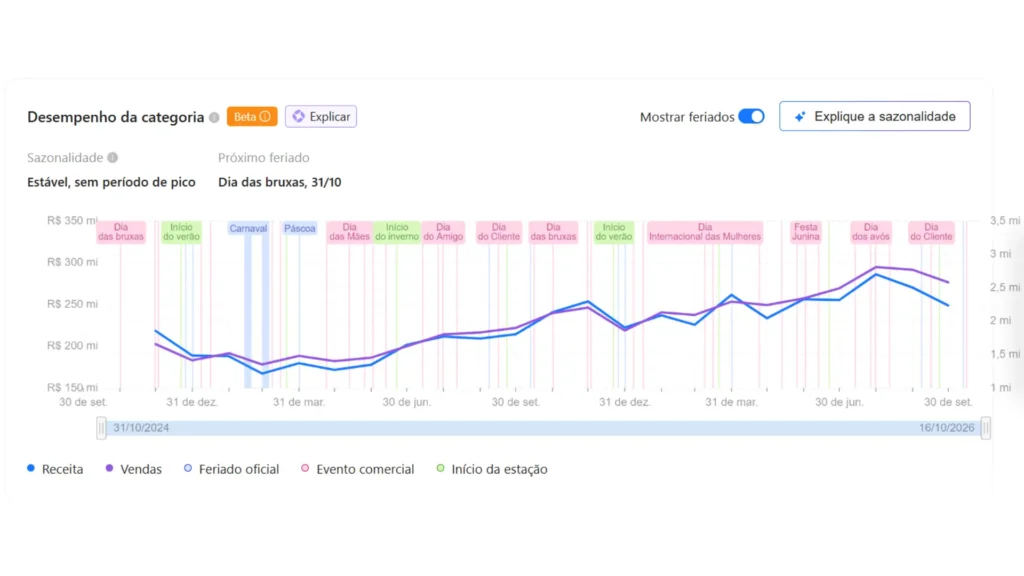The width and height of the screenshot is (1024, 576).
Task: Click the Dia das Mães event marker
Action: pos(349,232)
